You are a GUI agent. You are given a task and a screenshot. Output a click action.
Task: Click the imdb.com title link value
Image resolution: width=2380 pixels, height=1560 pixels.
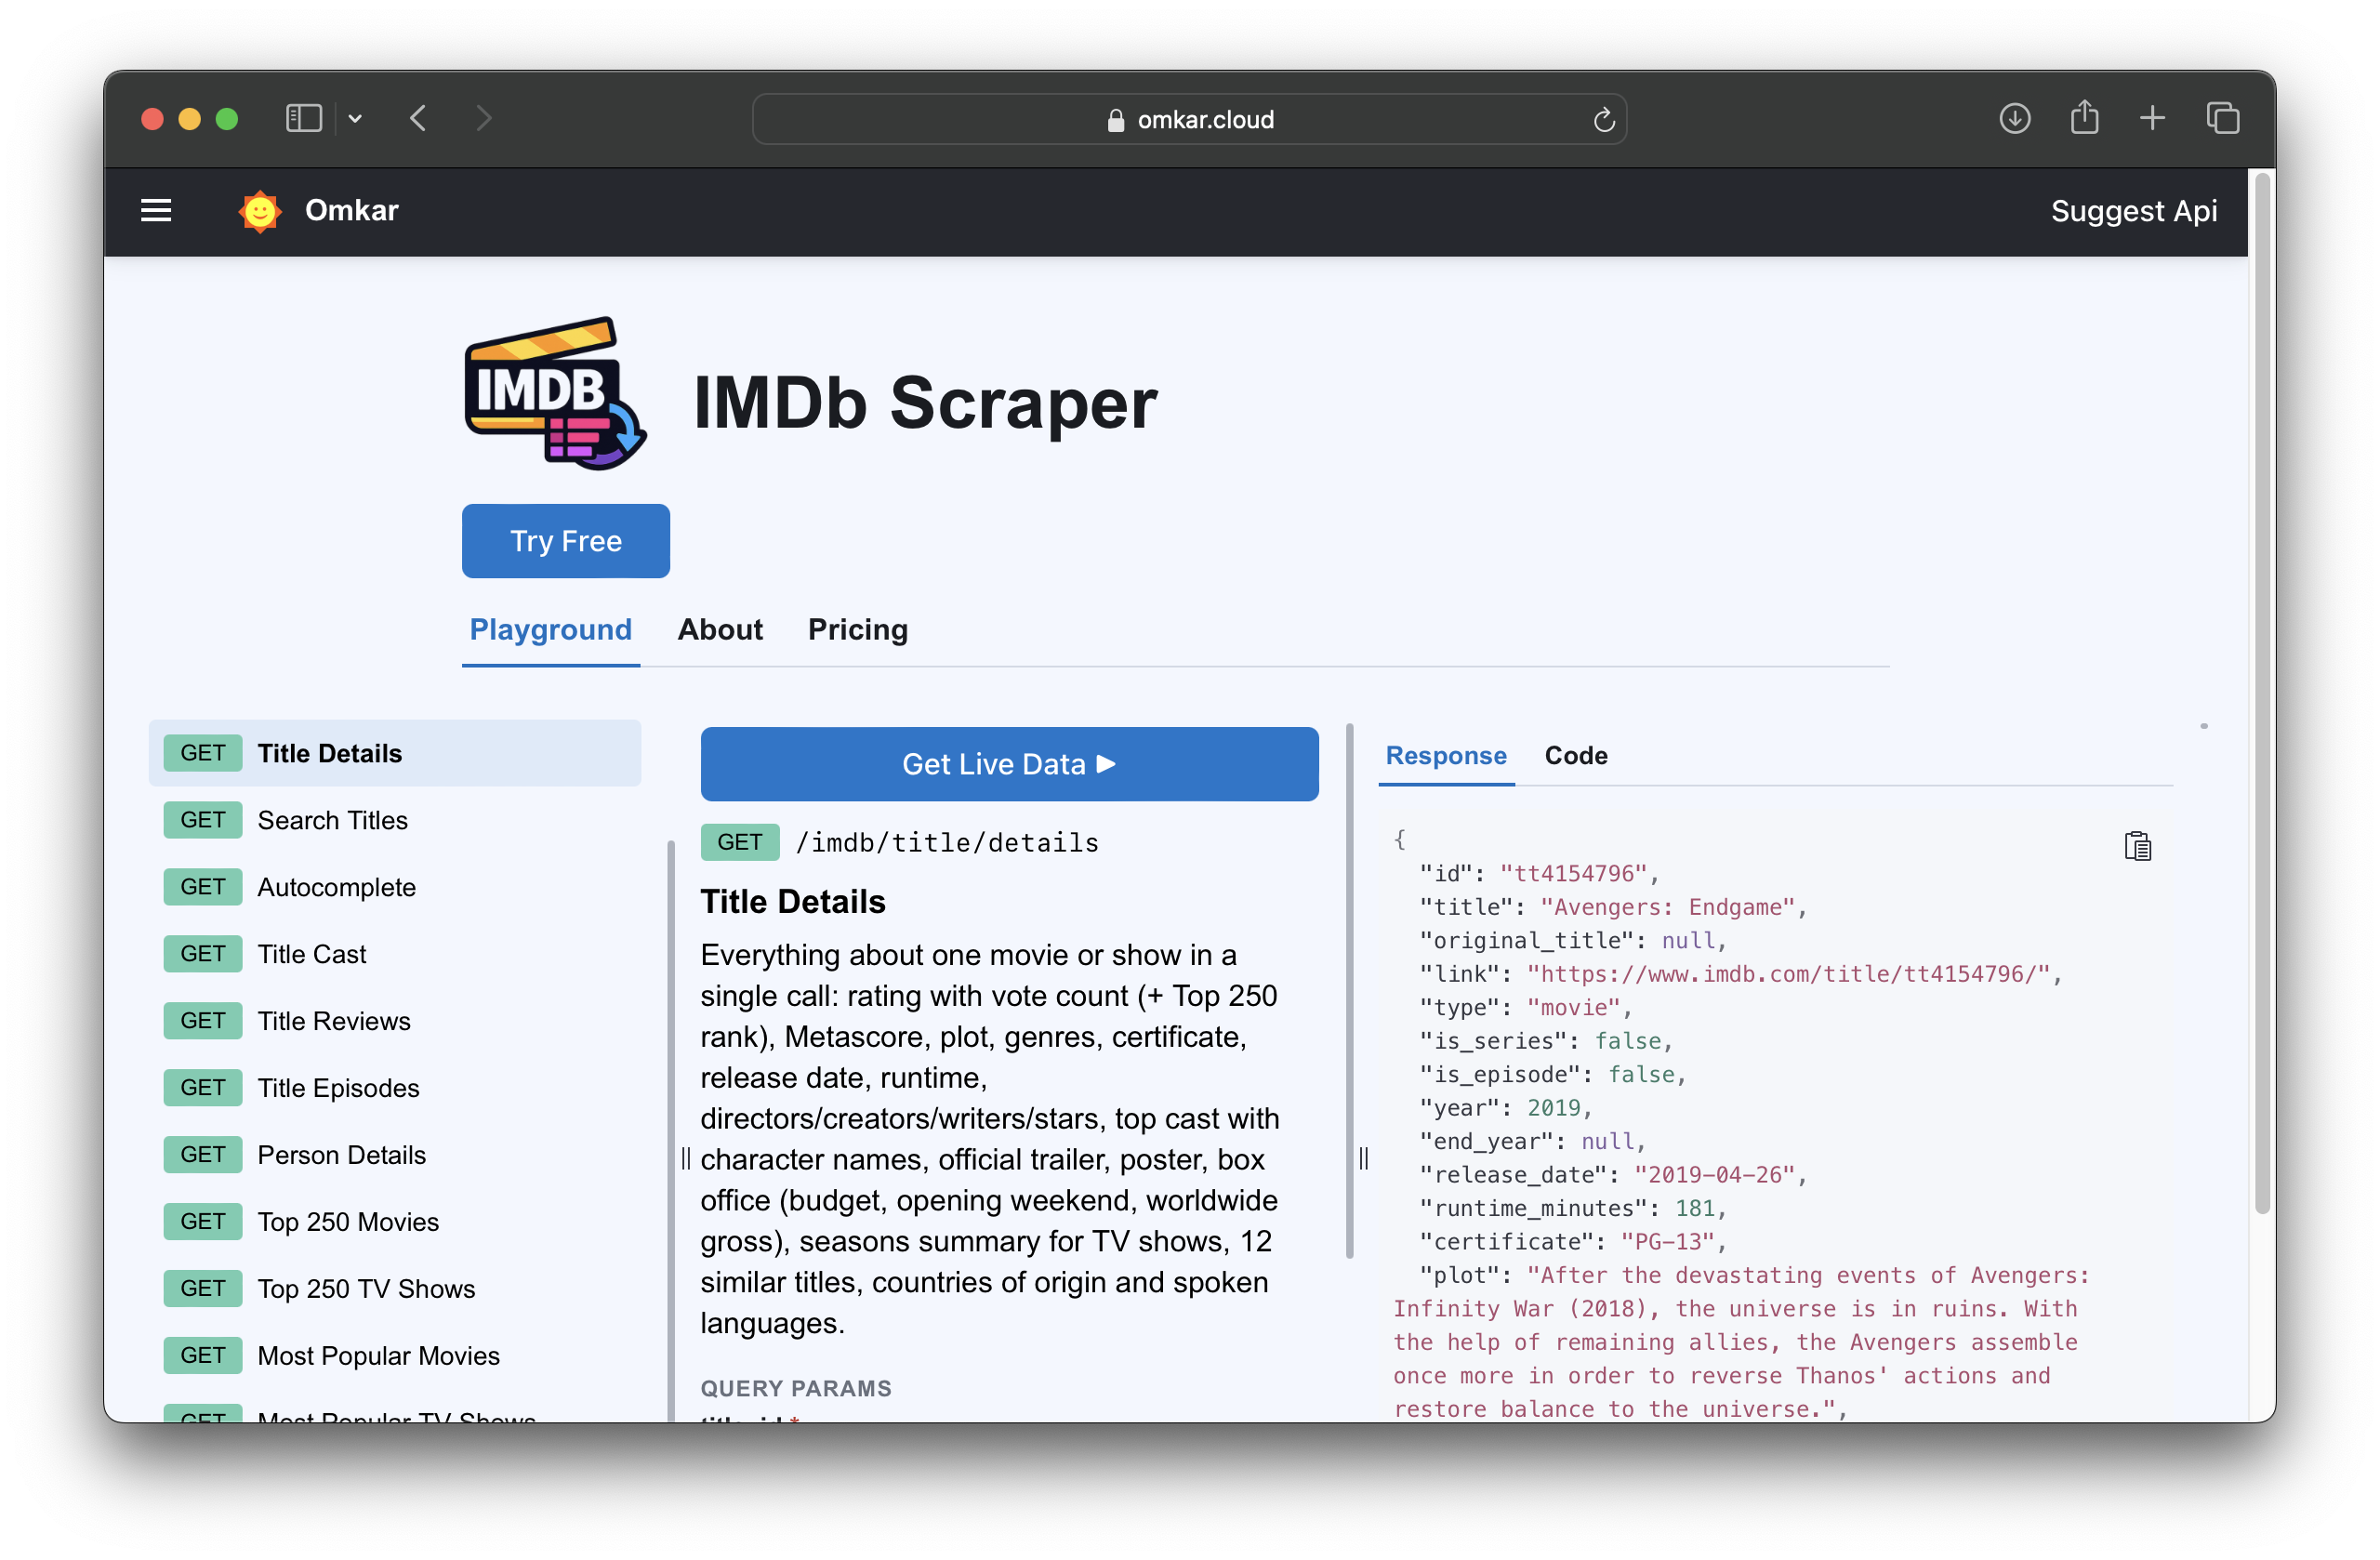pyautogui.click(x=1788, y=974)
